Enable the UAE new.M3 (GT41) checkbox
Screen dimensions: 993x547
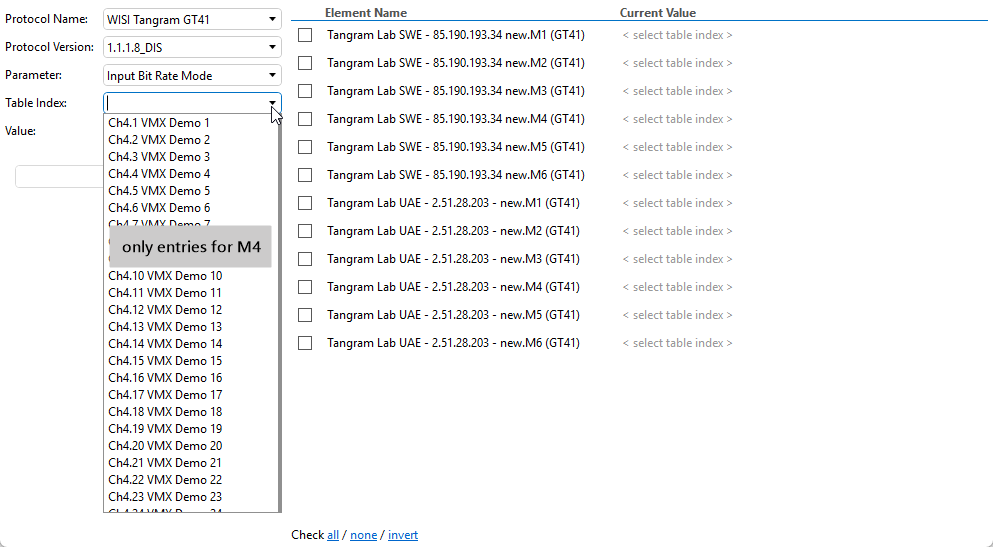coord(305,259)
